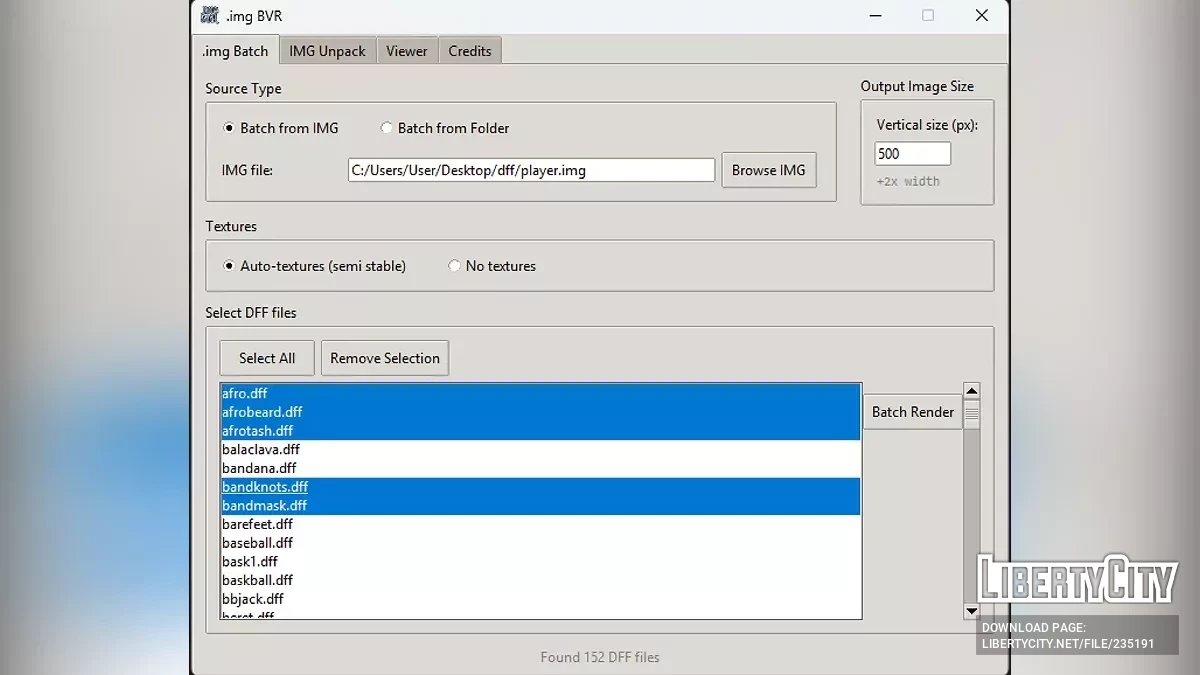This screenshot has height=675, width=1200.
Task: Click the scrollbar up arrow in file list
Action: pos(971,390)
